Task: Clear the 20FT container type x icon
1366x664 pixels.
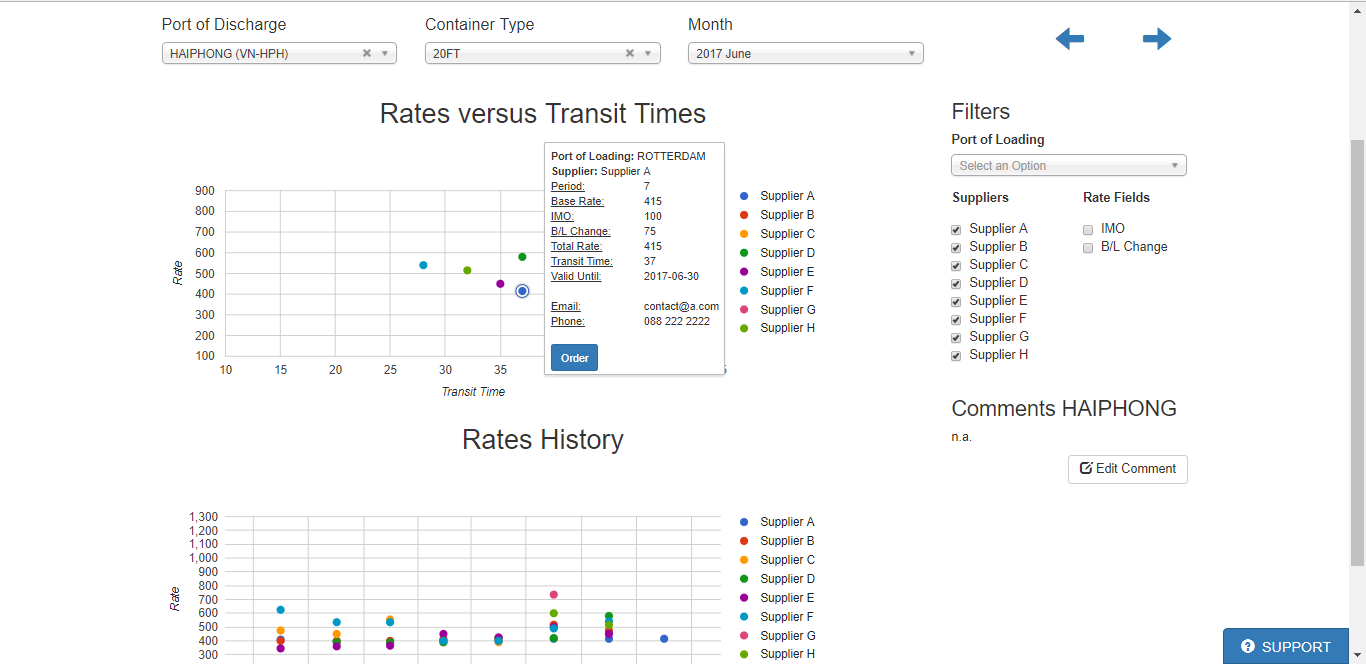Action: (630, 54)
